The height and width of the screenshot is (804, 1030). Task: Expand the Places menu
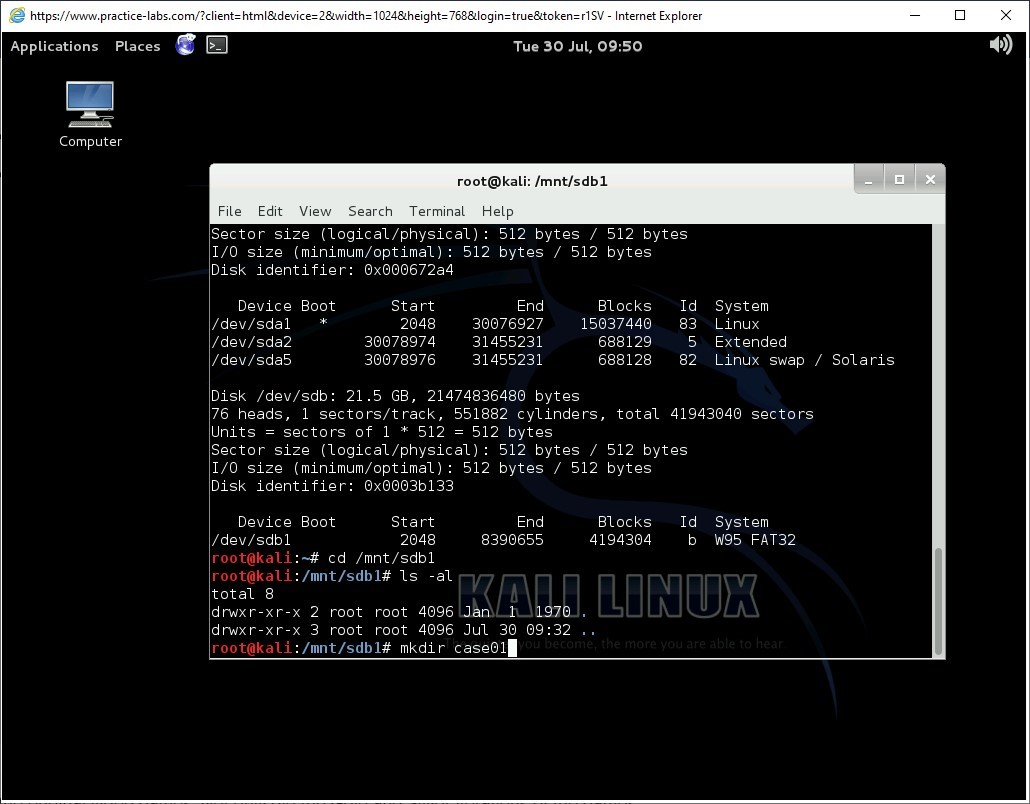[x=137, y=46]
